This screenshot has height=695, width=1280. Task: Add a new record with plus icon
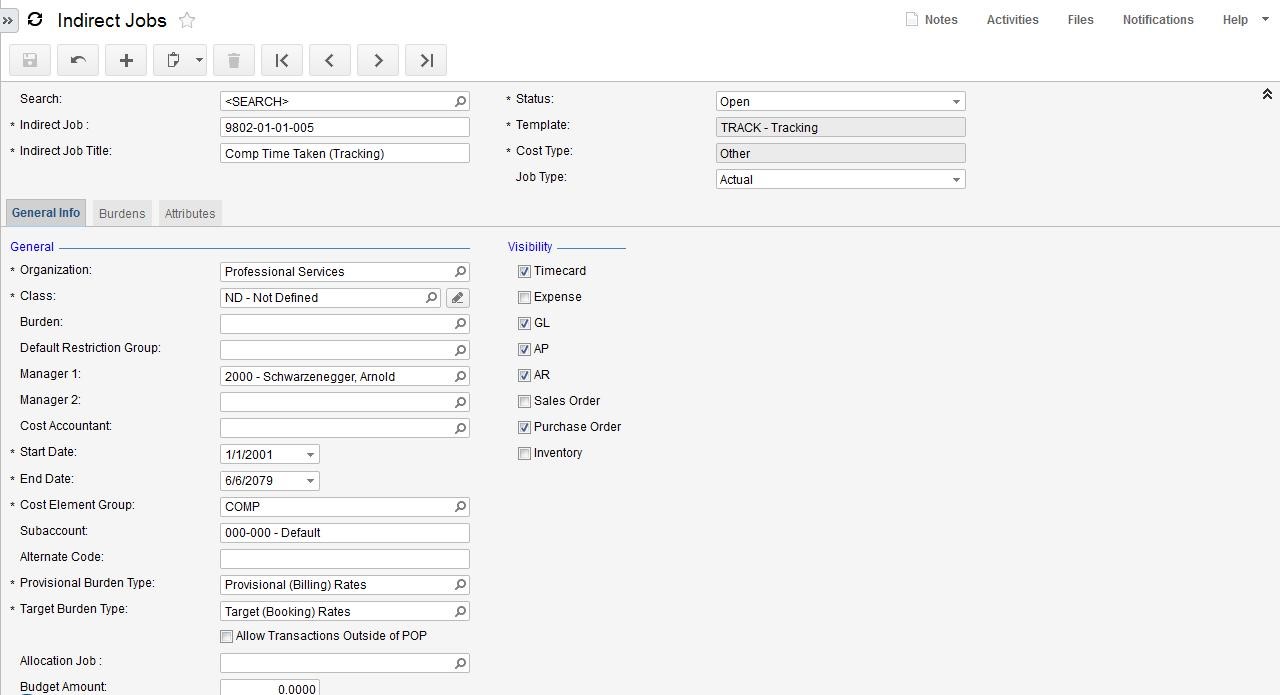(126, 61)
